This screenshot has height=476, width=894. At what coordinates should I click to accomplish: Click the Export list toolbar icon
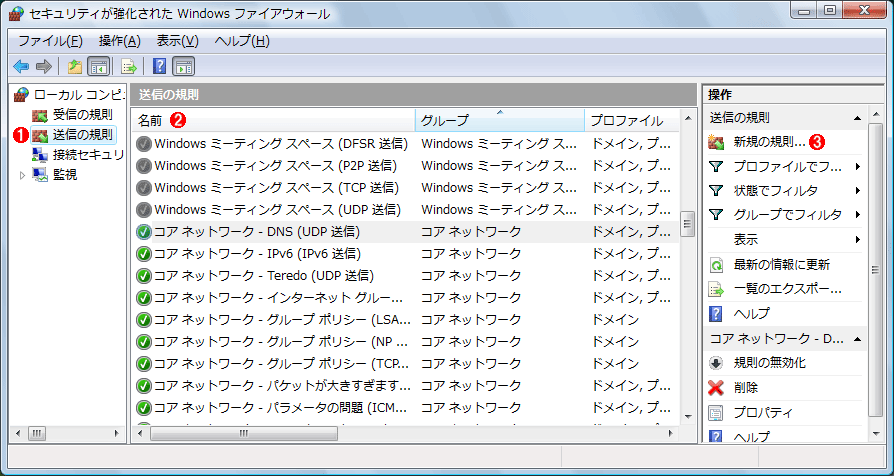(129, 67)
